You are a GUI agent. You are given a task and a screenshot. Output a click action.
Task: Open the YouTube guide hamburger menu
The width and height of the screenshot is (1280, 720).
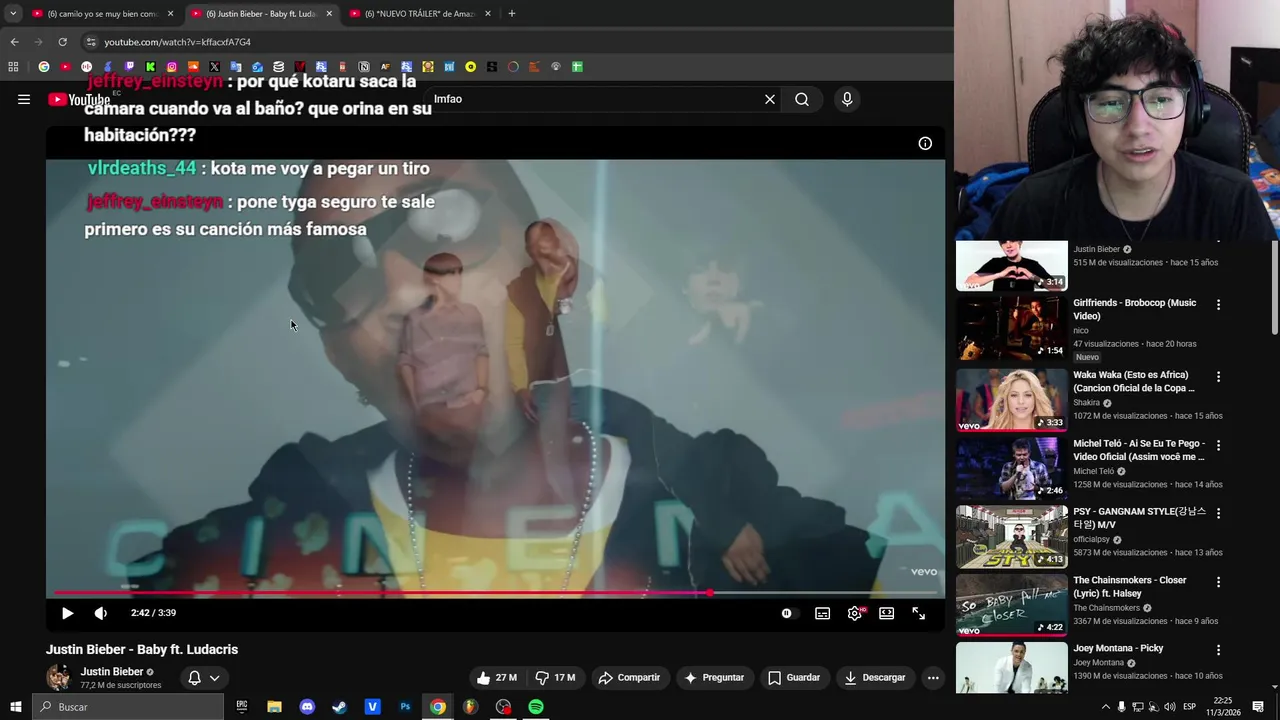coord(24,99)
